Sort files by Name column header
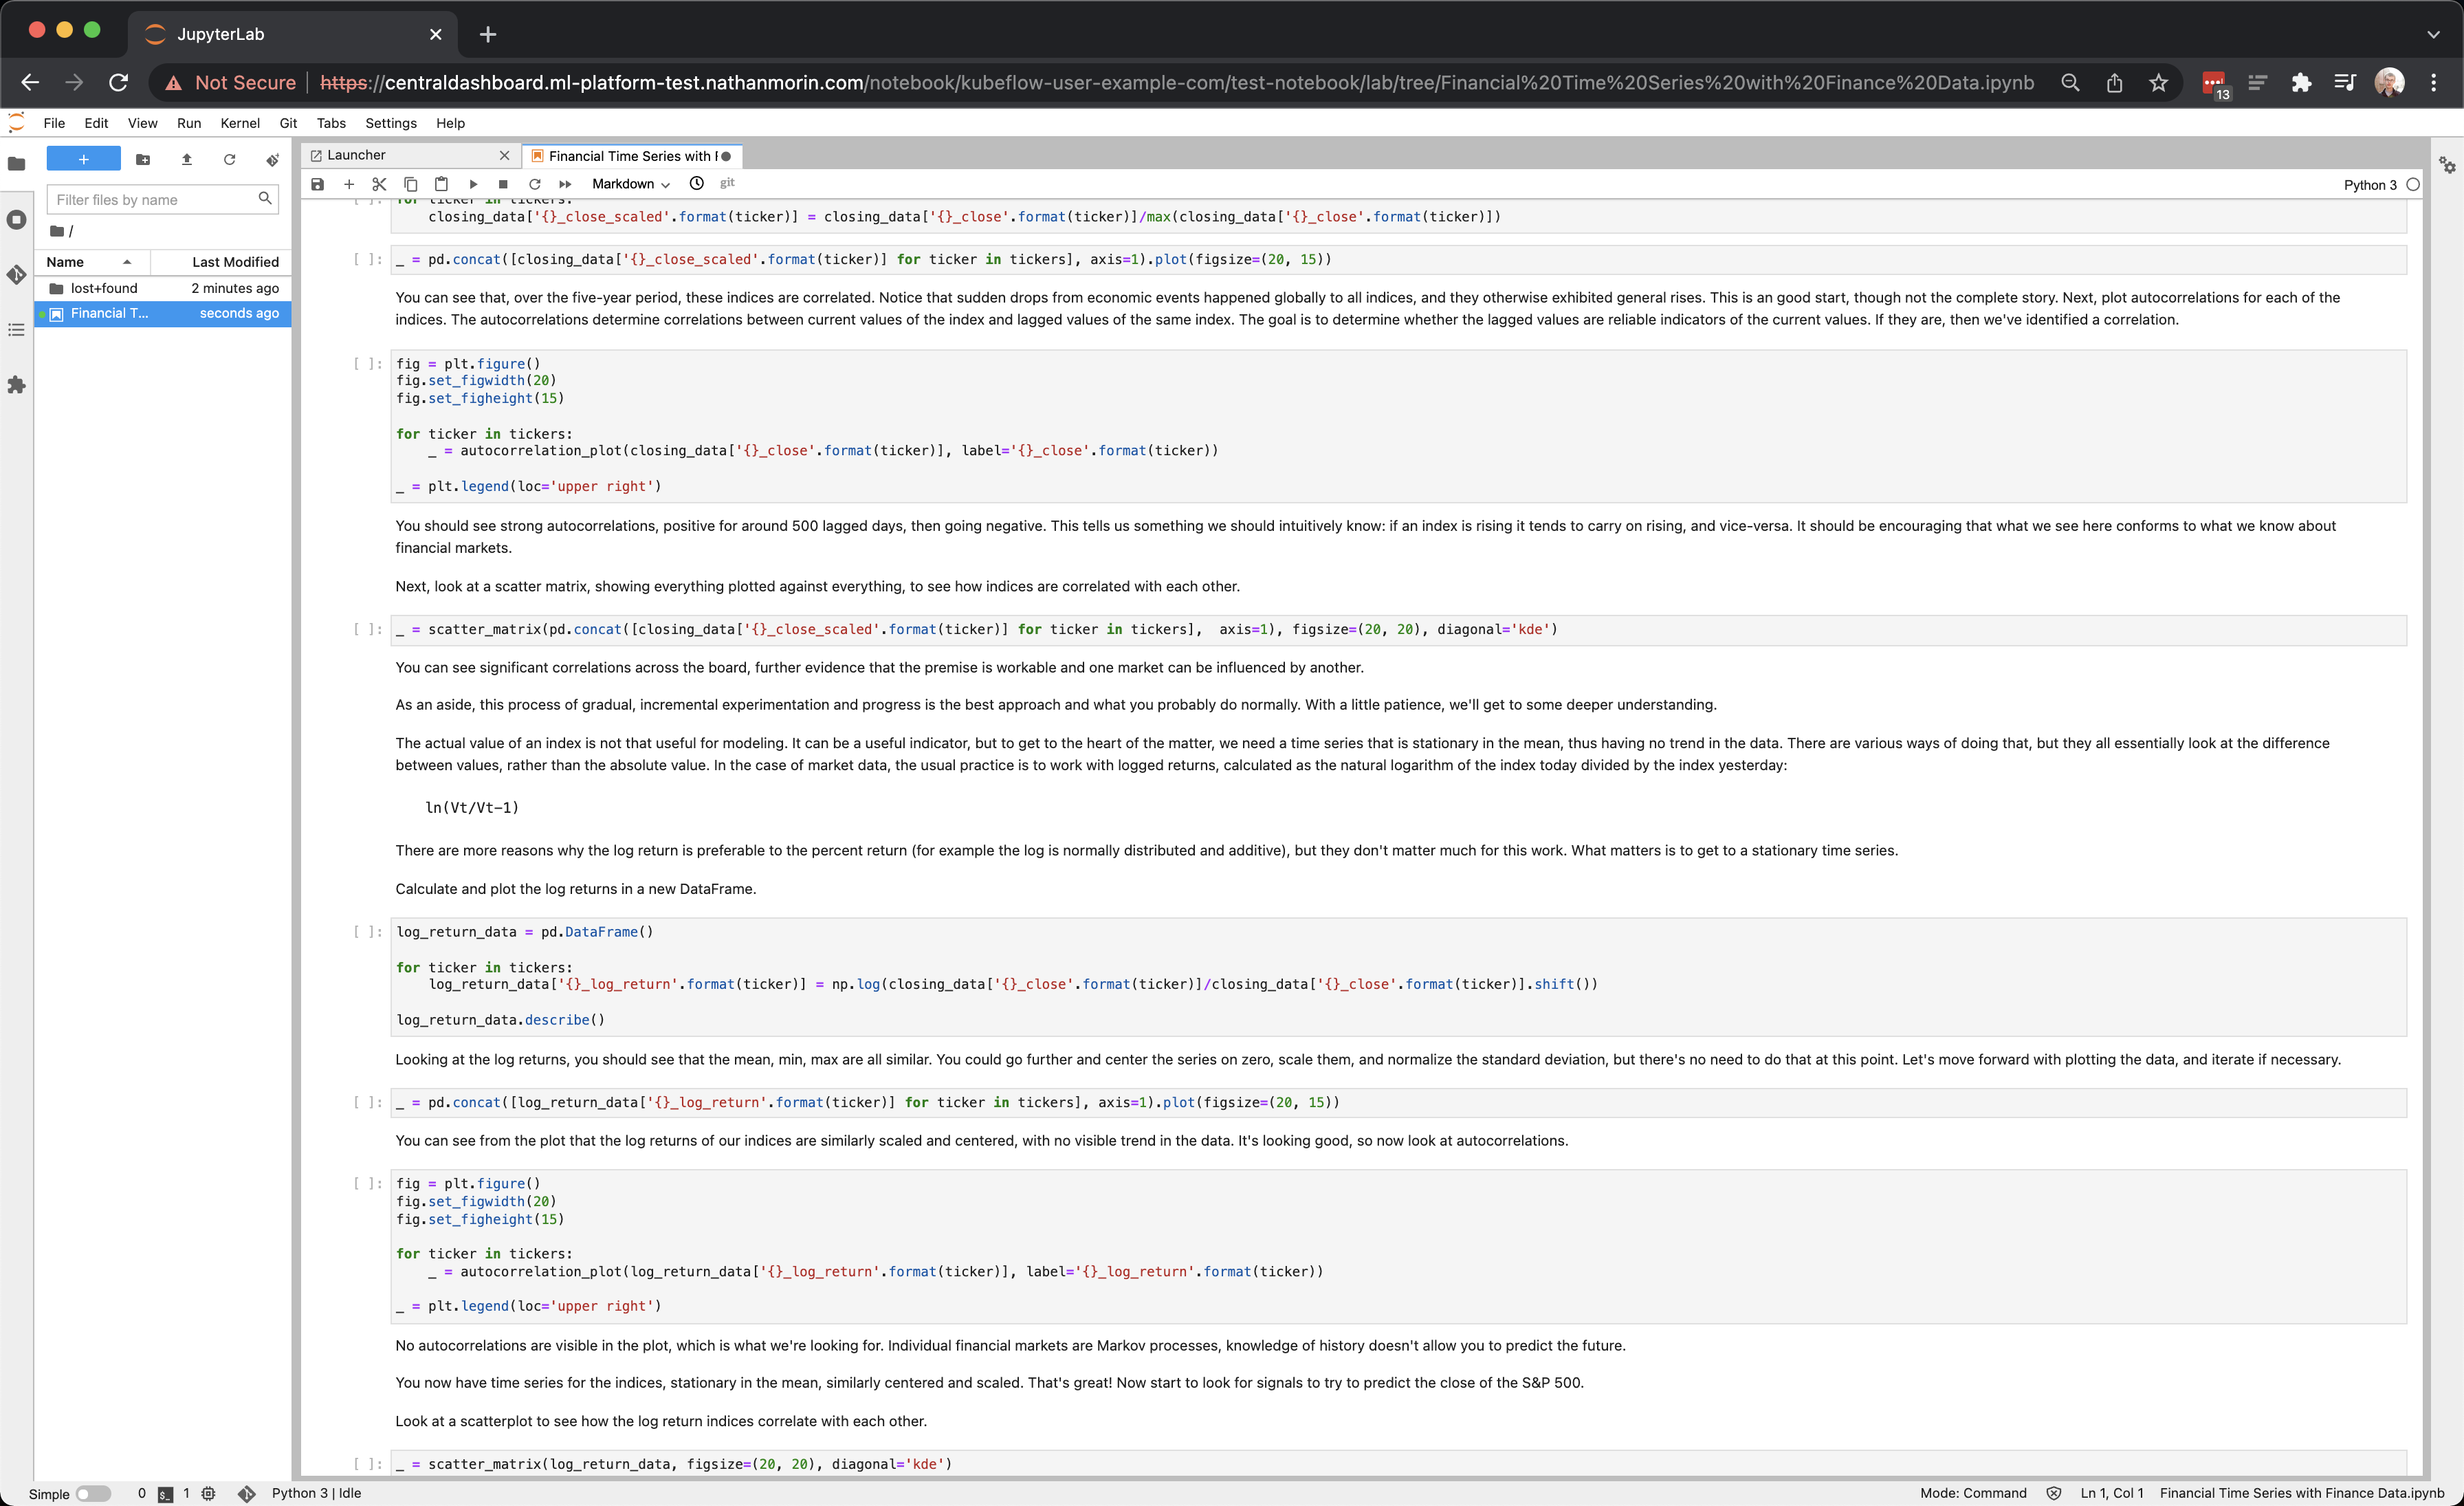The width and height of the screenshot is (2464, 1506). tap(92, 262)
